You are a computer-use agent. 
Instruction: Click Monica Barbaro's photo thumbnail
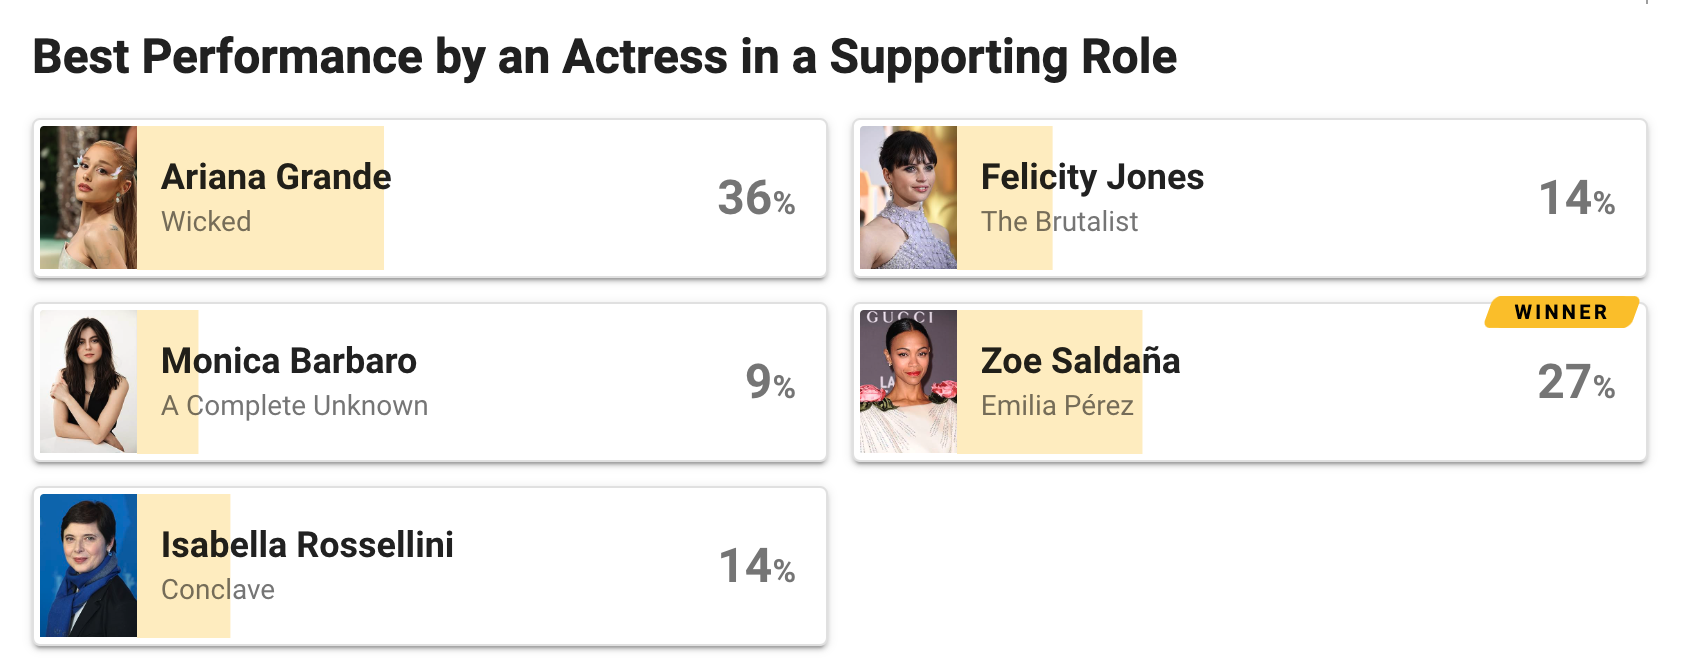(x=88, y=381)
